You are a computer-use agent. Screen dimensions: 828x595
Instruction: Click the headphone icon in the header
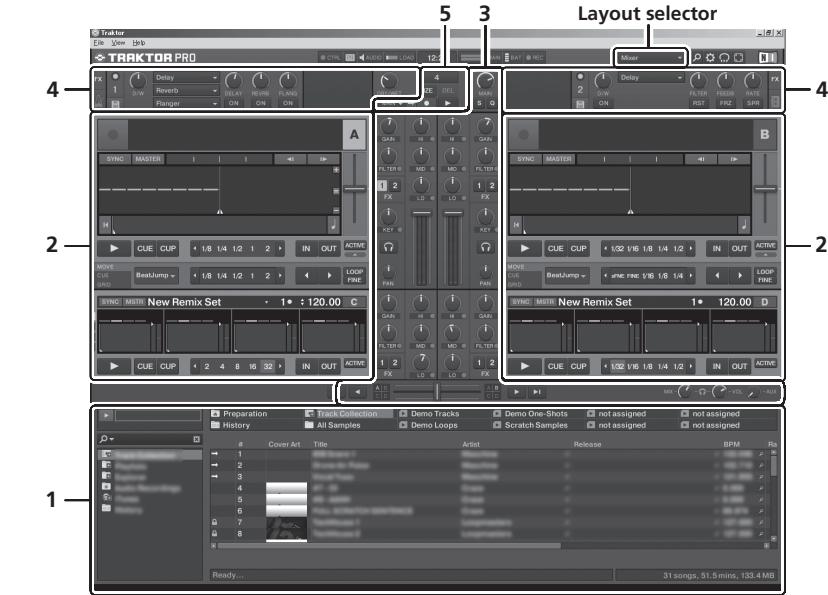pos(724,58)
